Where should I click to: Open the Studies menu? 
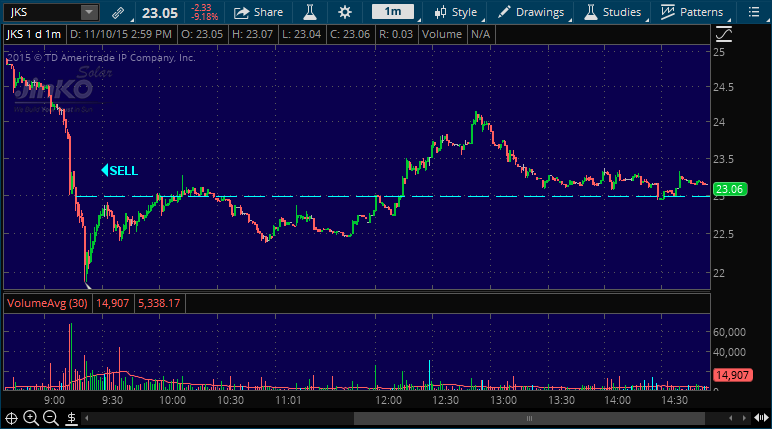click(612, 12)
